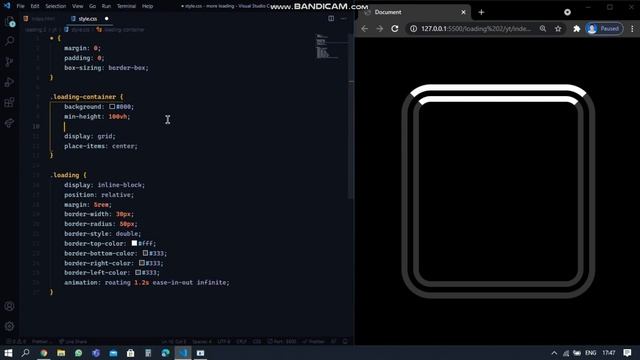Click the style.css breadcrumb item
Screen dimensions: 640x360
pyautogui.click(x=80, y=30)
